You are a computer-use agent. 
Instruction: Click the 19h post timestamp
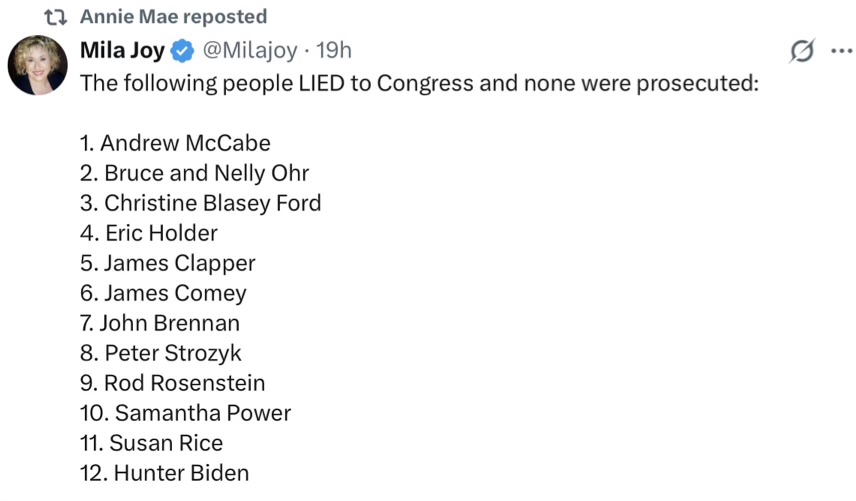click(x=333, y=50)
